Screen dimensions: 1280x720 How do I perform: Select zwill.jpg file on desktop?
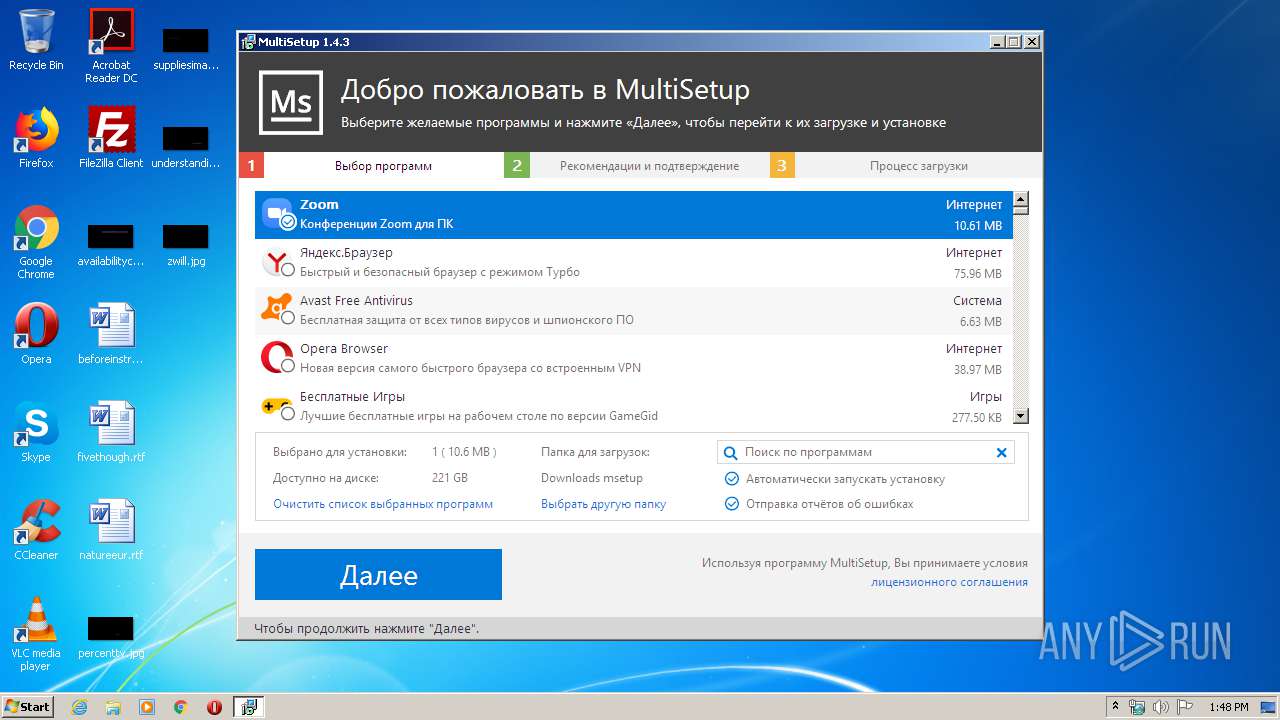(186, 242)
